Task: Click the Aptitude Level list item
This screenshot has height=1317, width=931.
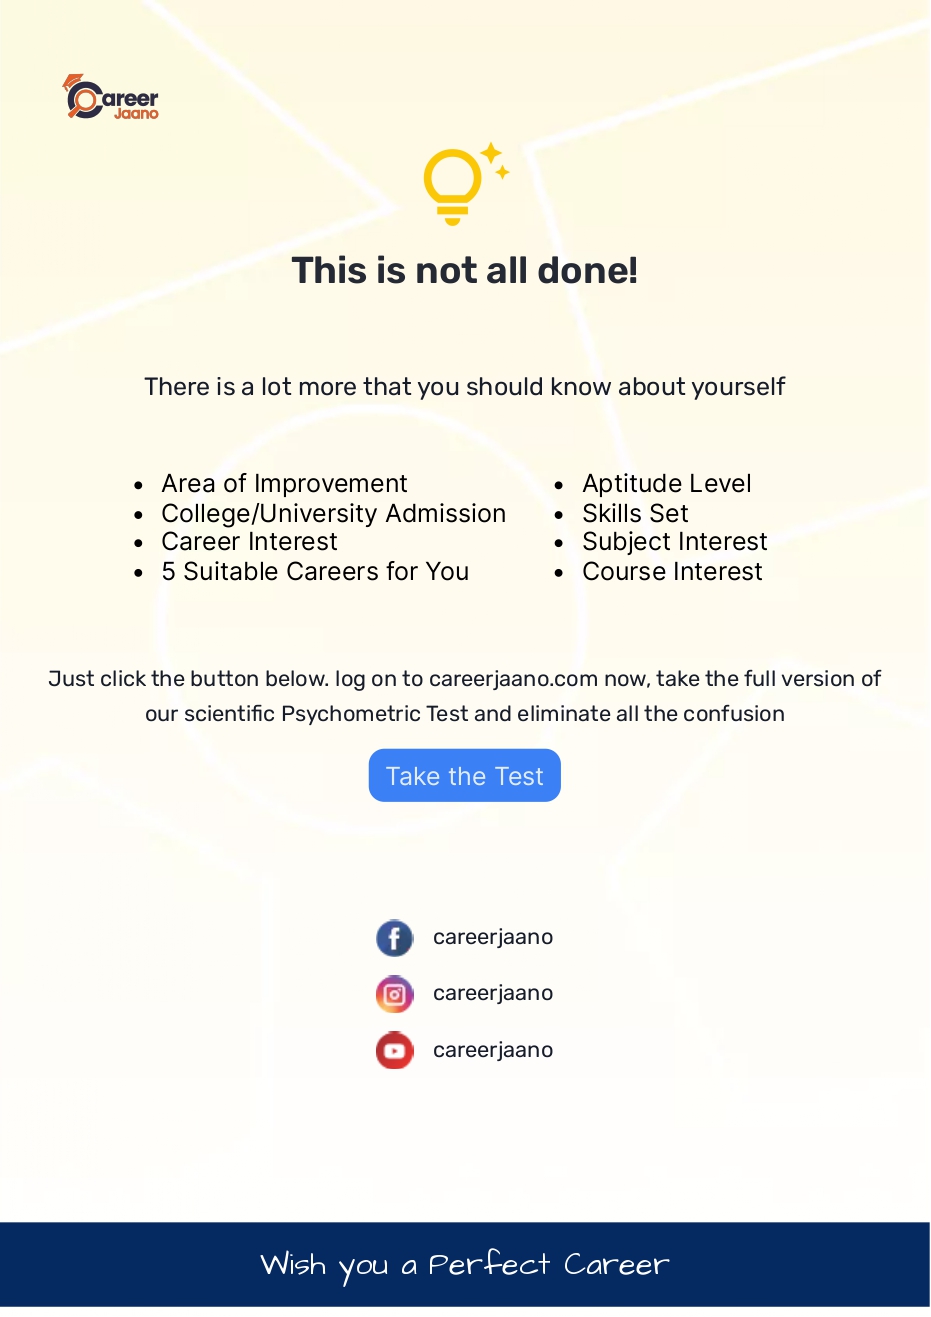Action: coord(667,484)
